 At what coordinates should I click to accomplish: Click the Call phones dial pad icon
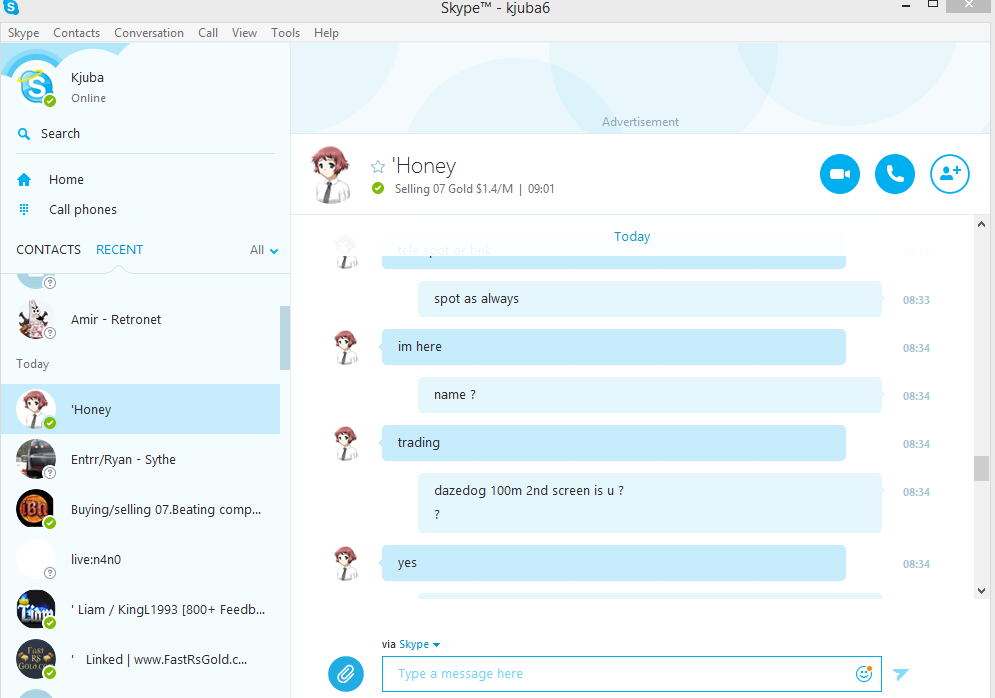[x=24, y=209]
